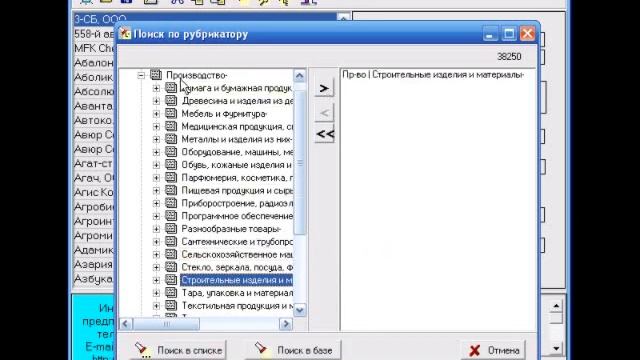
Task: Add selected rubric with > button
Action: pos(324,88)
